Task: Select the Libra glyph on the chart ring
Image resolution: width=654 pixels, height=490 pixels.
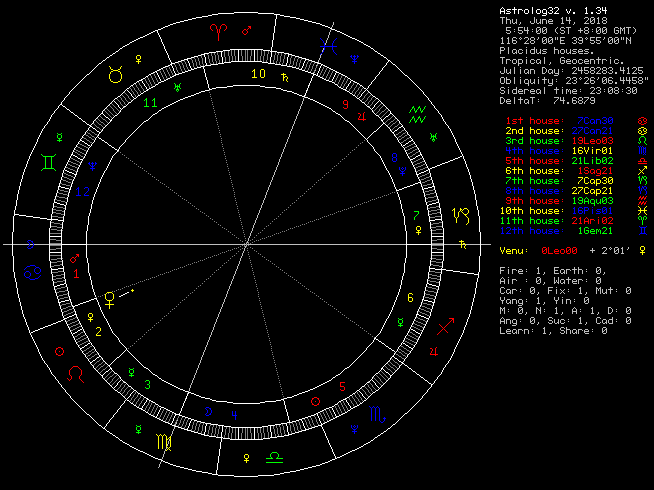Action: coord(273,458)
